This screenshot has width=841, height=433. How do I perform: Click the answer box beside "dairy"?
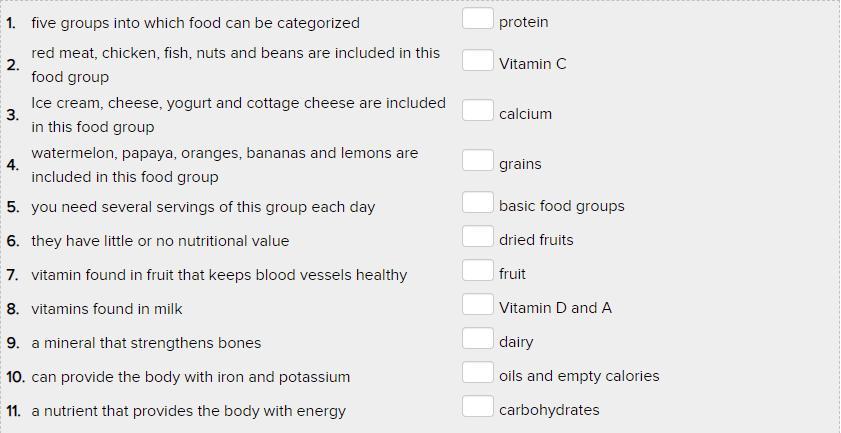tap(477, 339)
